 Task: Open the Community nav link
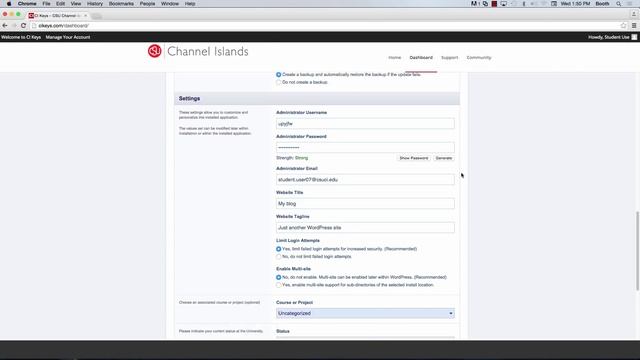point(479,58)
